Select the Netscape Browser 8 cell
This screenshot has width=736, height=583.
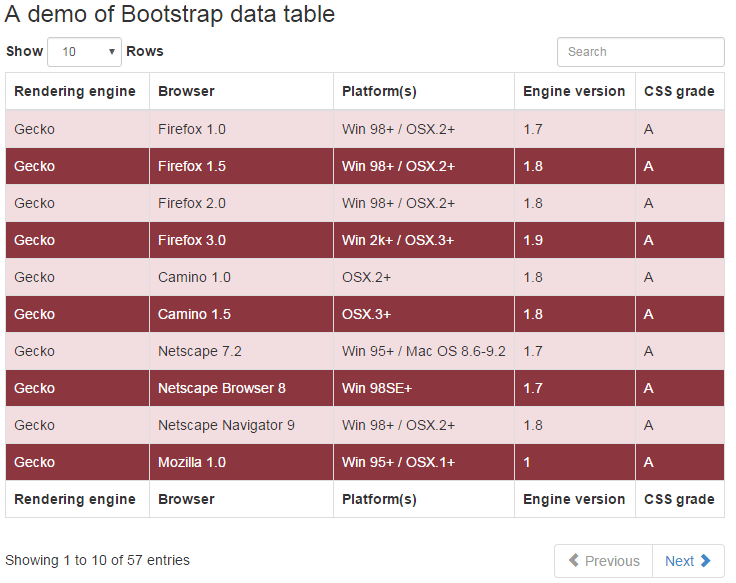(241, 388)
